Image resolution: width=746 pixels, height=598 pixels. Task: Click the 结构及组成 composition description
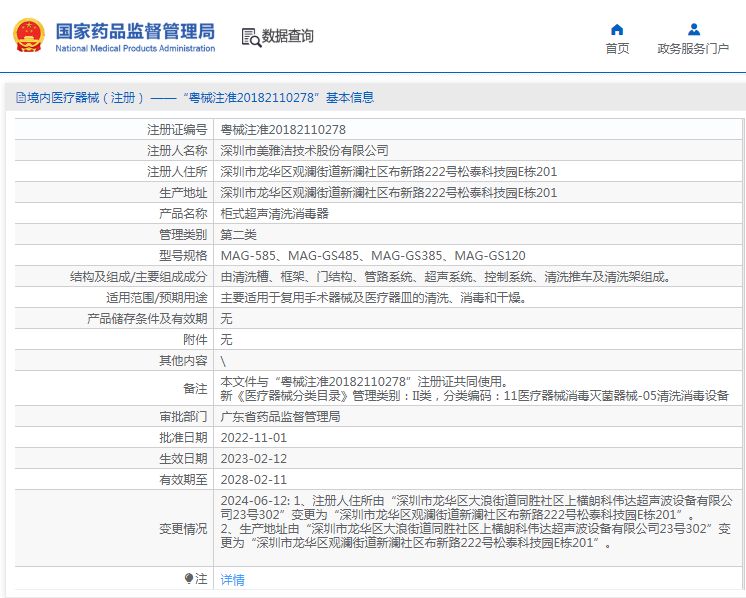[x=445, y=276]
